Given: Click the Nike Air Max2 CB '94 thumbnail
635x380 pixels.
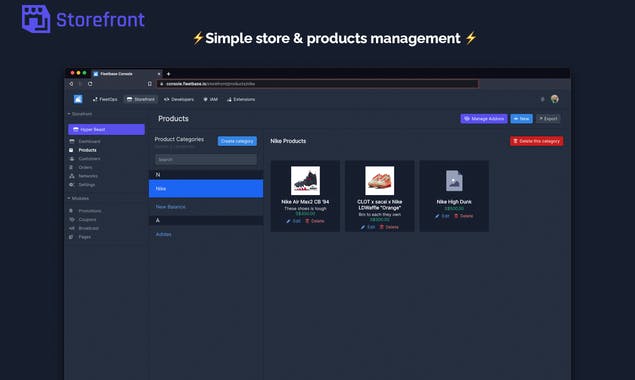Looking at the screenshot, I should (x=305, y=181).
